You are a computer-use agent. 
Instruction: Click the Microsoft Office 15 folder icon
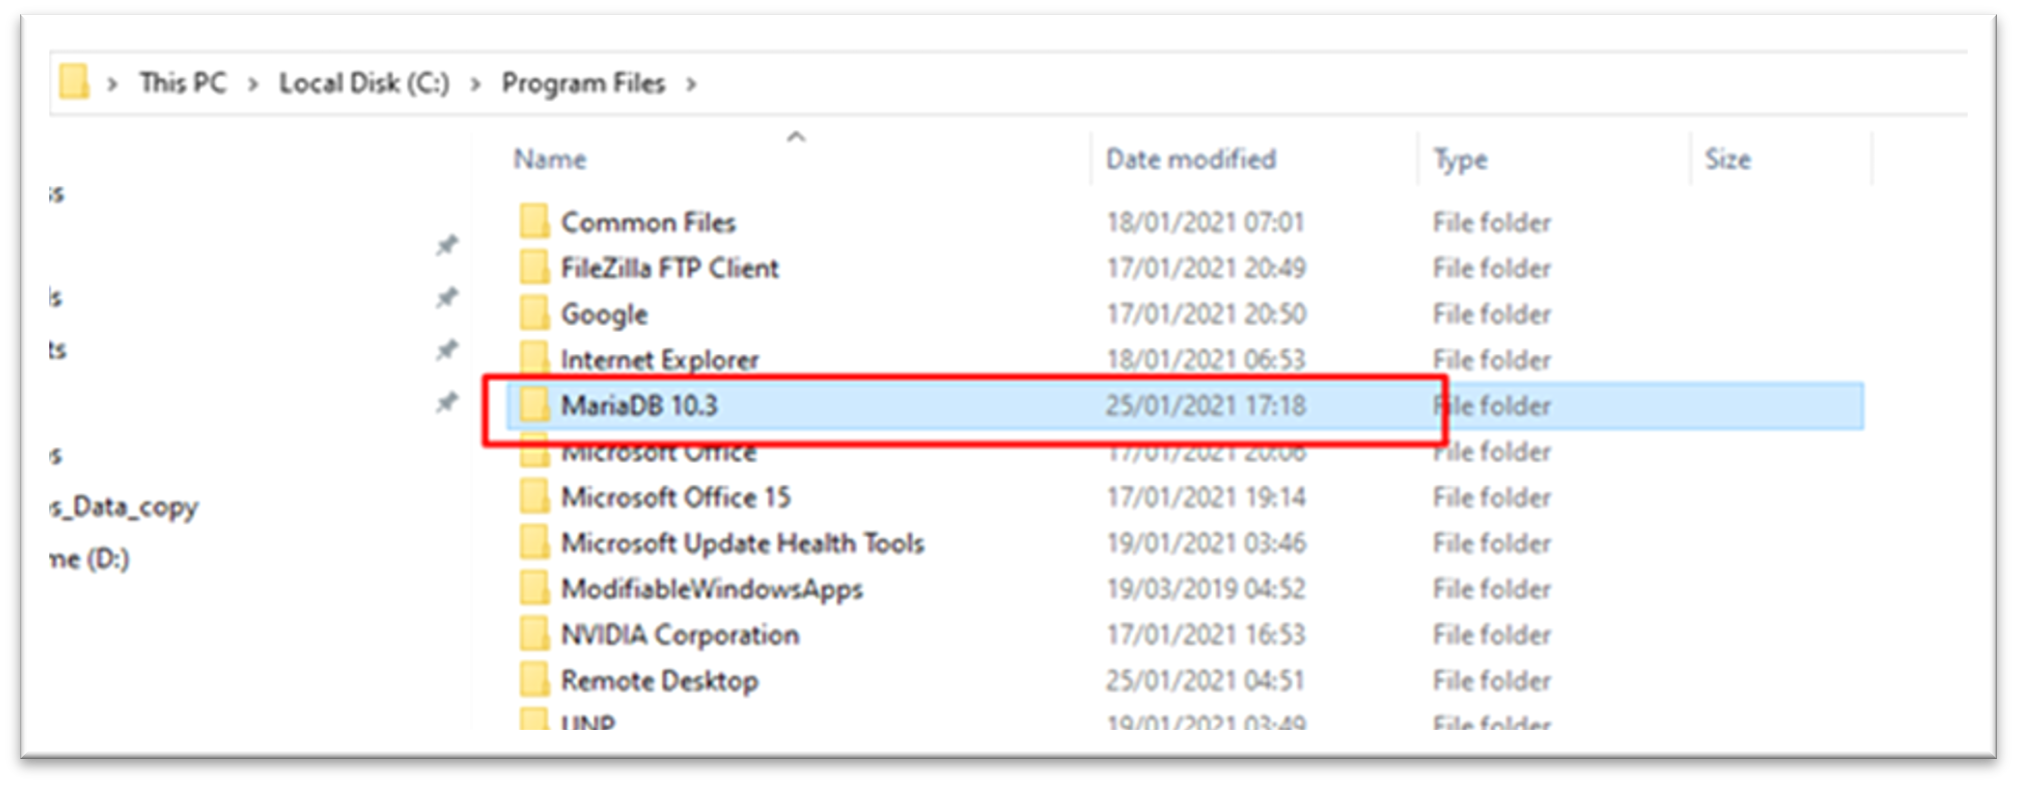click(534, 497)
